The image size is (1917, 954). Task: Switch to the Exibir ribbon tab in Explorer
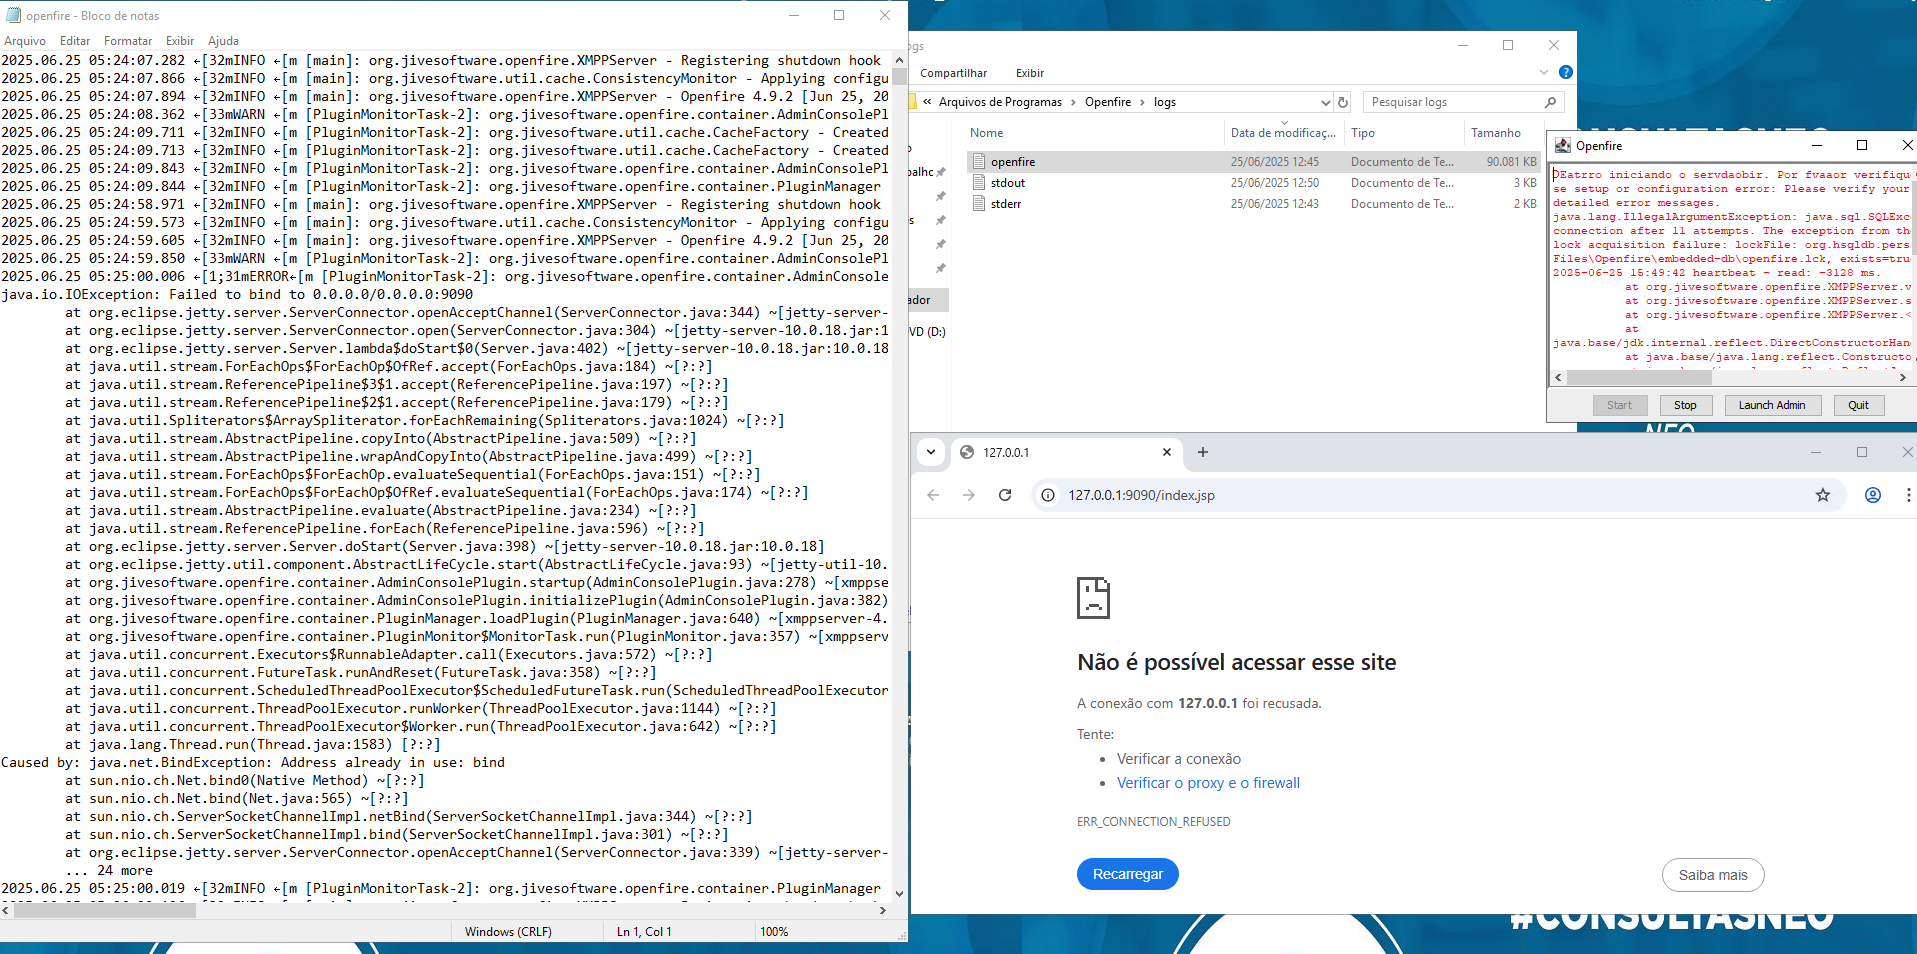(x=1030, y=73)
